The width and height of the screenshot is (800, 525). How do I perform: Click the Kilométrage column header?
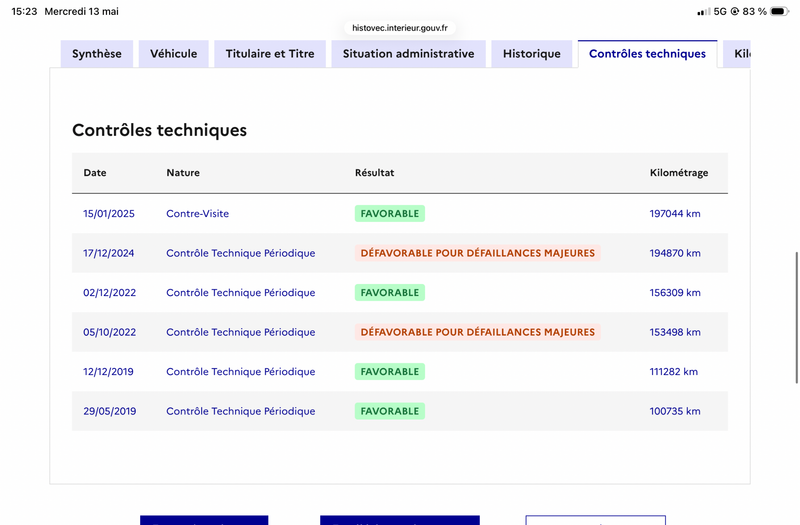click(679, 172)
